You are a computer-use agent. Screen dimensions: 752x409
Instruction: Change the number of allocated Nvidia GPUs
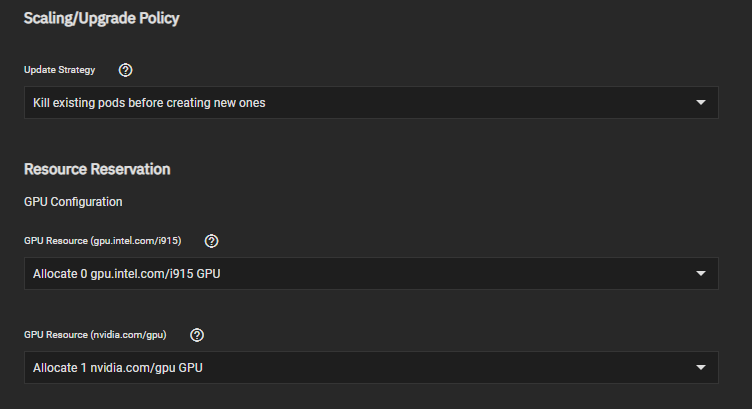(x=370, y=367)
